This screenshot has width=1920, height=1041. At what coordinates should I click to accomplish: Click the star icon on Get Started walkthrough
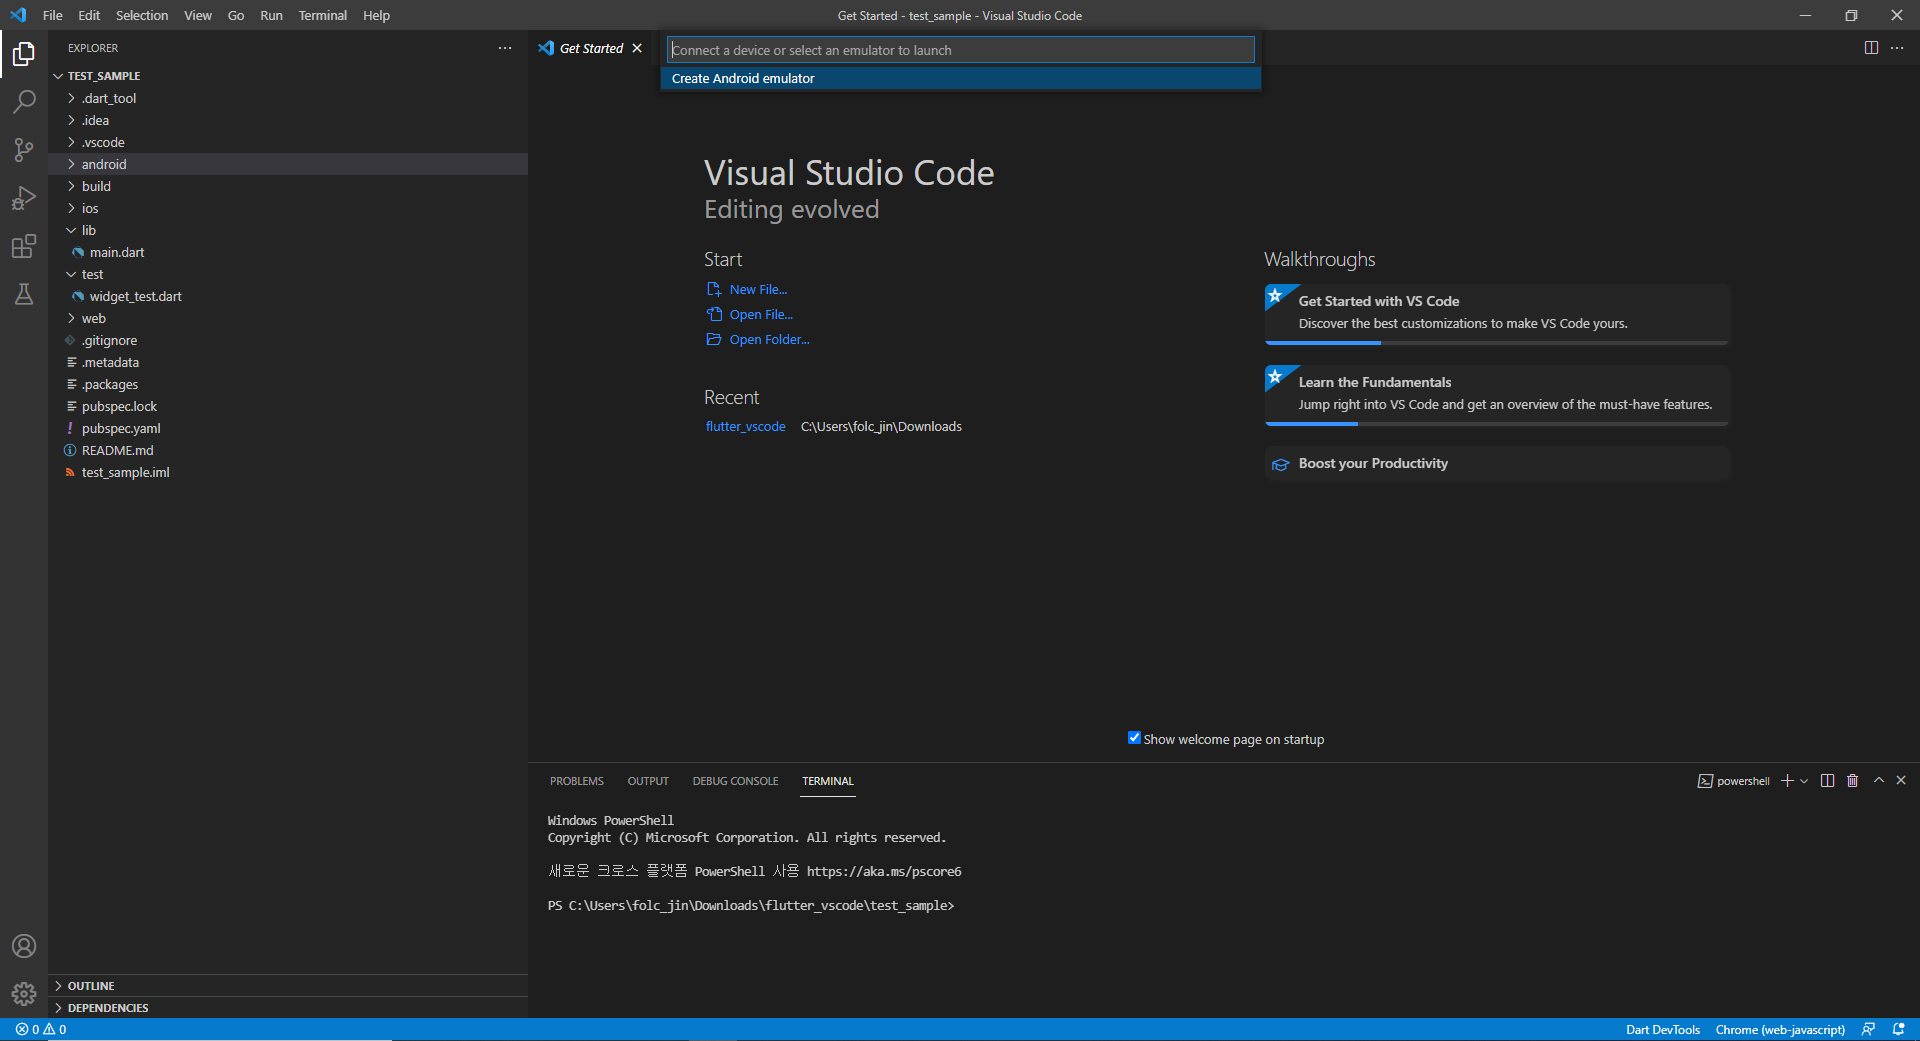click(1276, 296)
